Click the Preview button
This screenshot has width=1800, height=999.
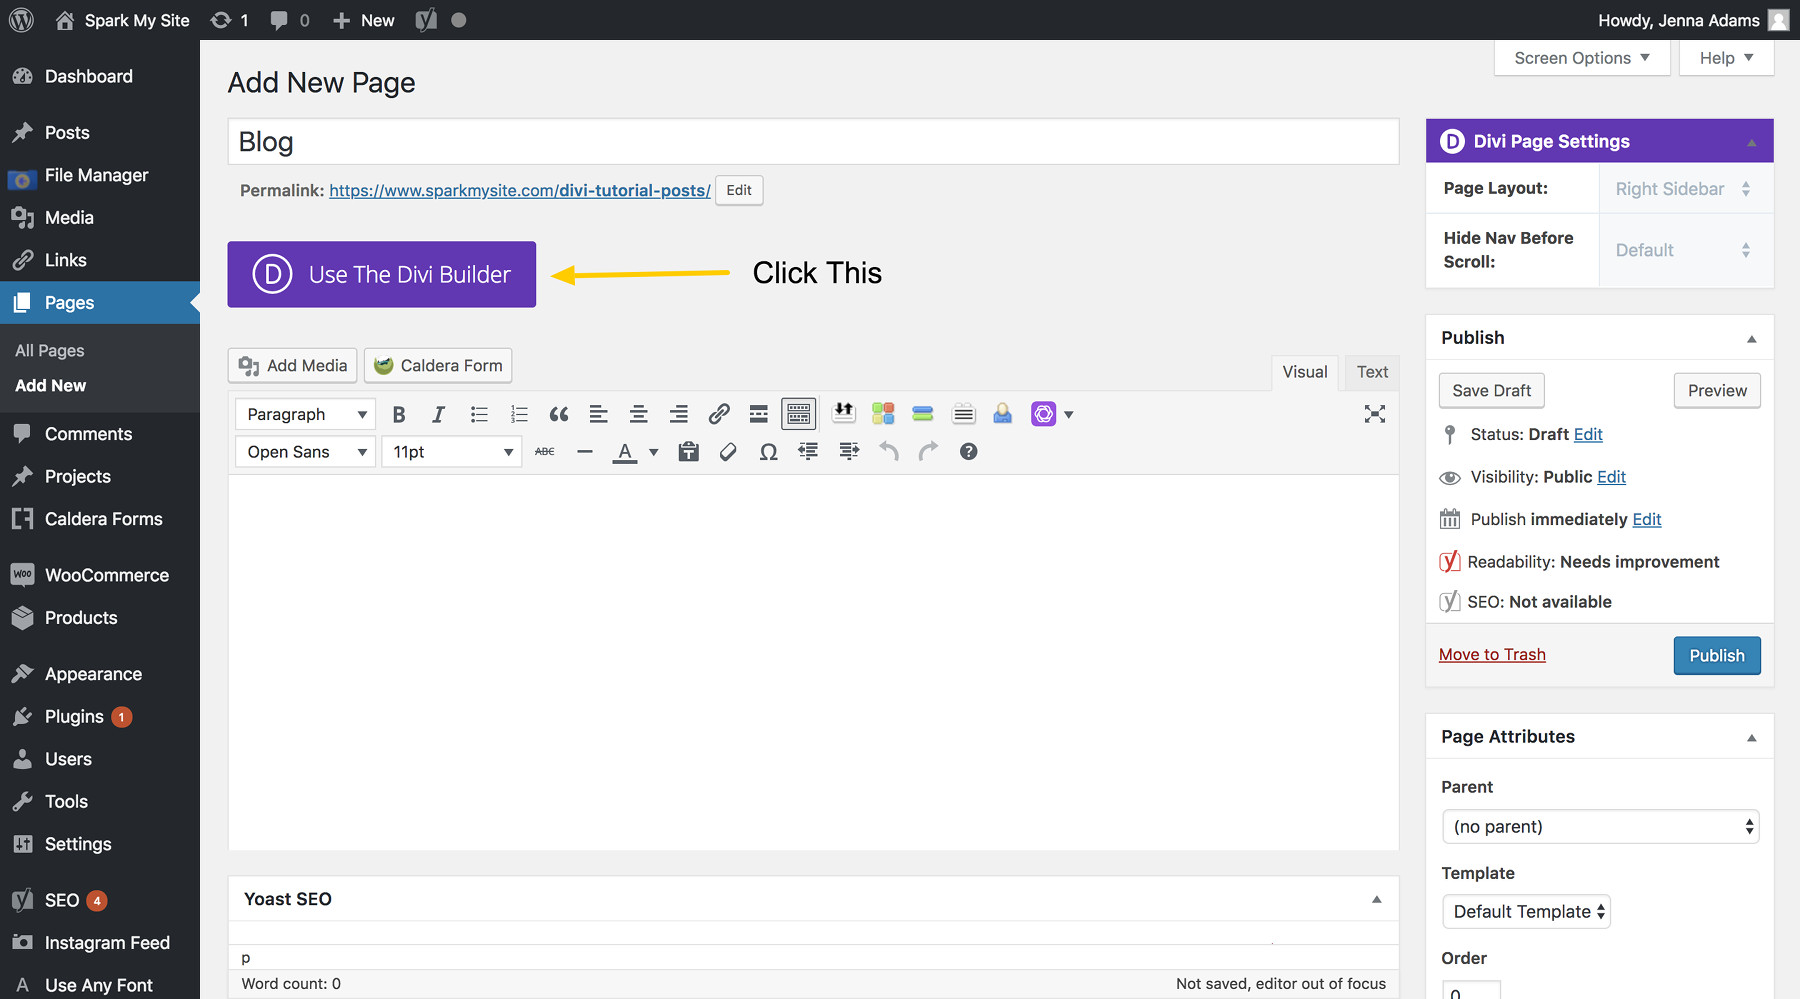tap(1717, 391)
